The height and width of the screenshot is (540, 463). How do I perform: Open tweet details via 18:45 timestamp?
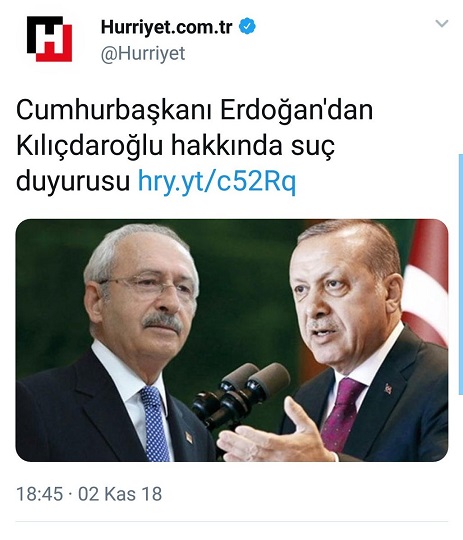(39, 494)
